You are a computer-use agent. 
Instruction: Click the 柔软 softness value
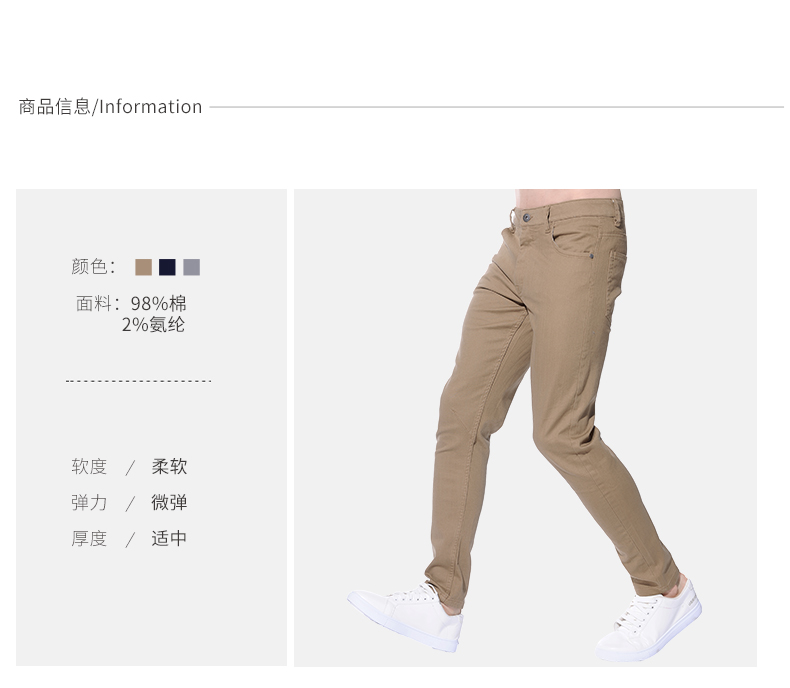[169, 467]
